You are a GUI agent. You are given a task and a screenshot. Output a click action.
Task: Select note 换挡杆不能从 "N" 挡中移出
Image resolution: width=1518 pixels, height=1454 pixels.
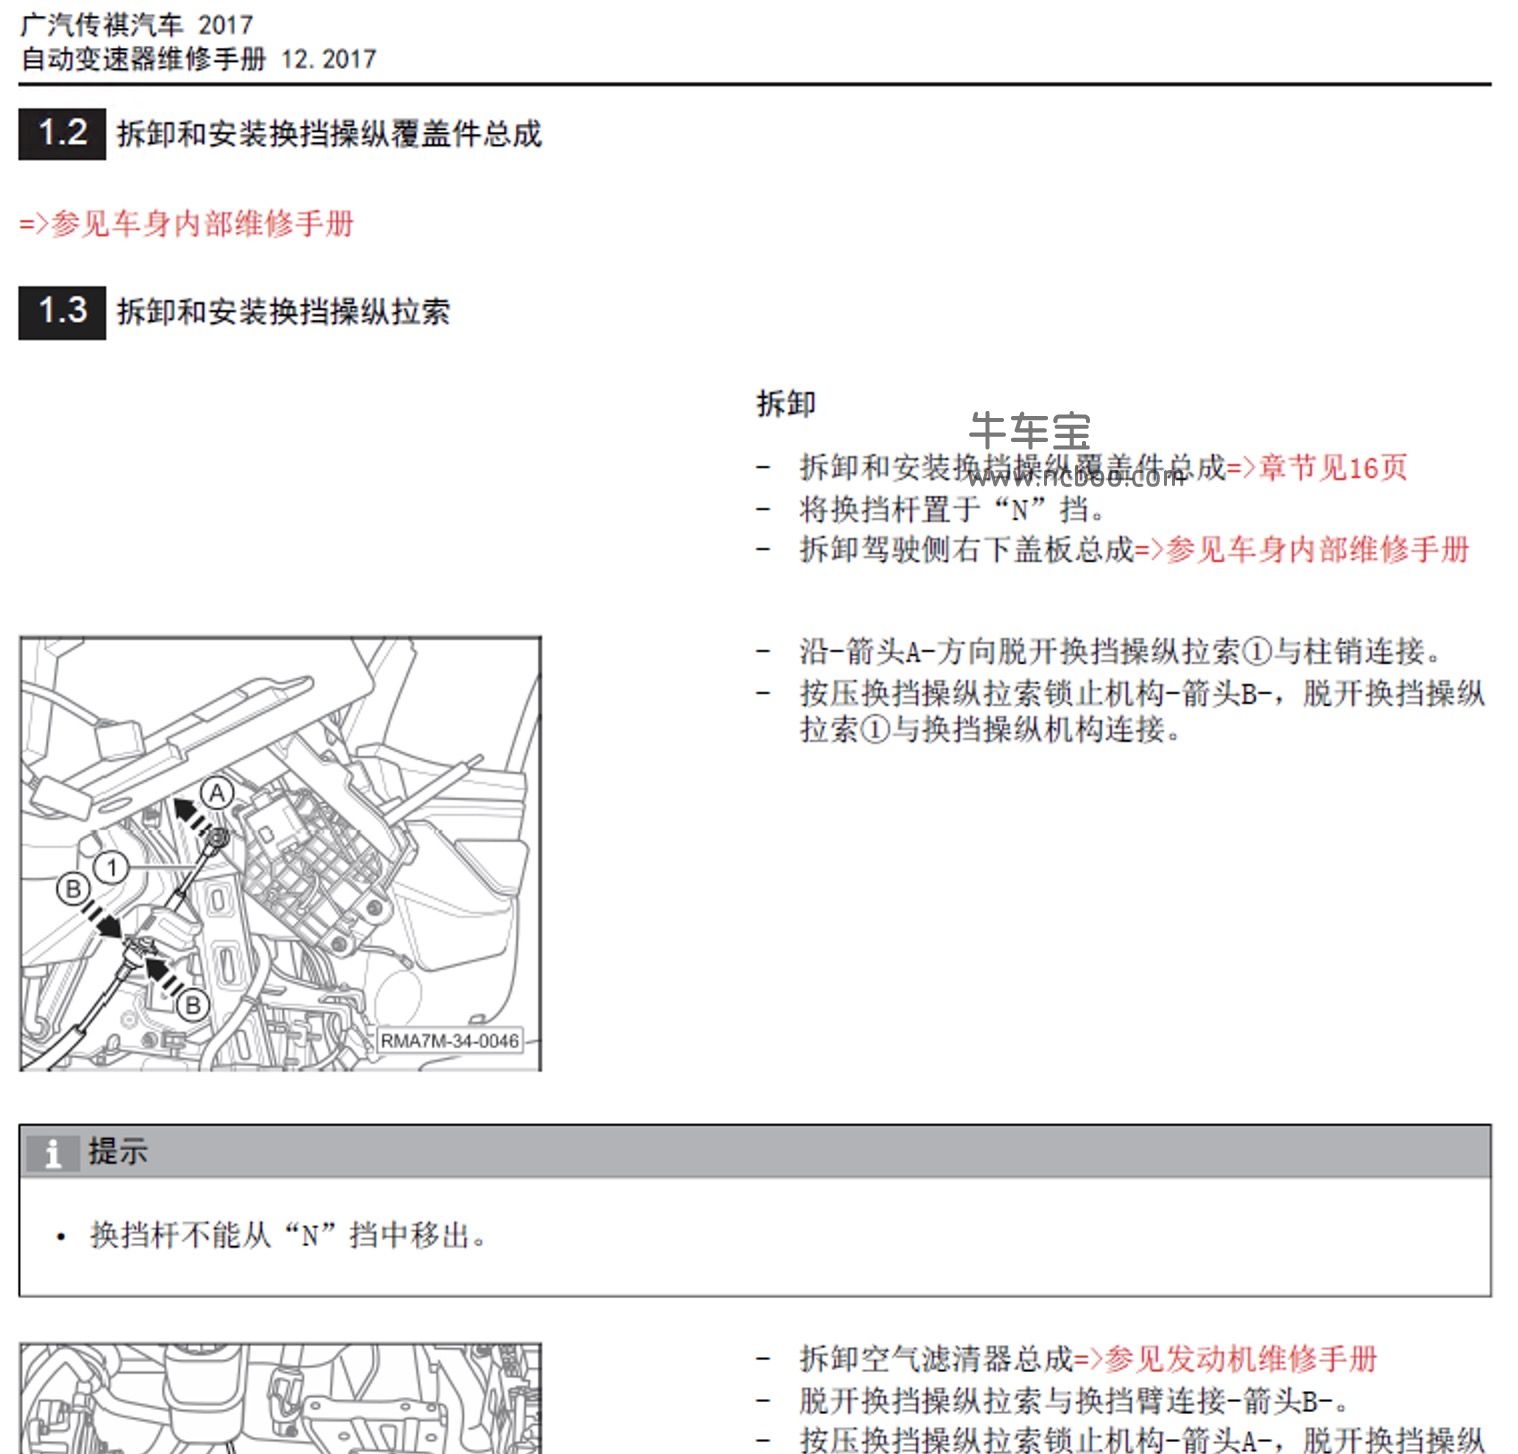[288, 1236]
